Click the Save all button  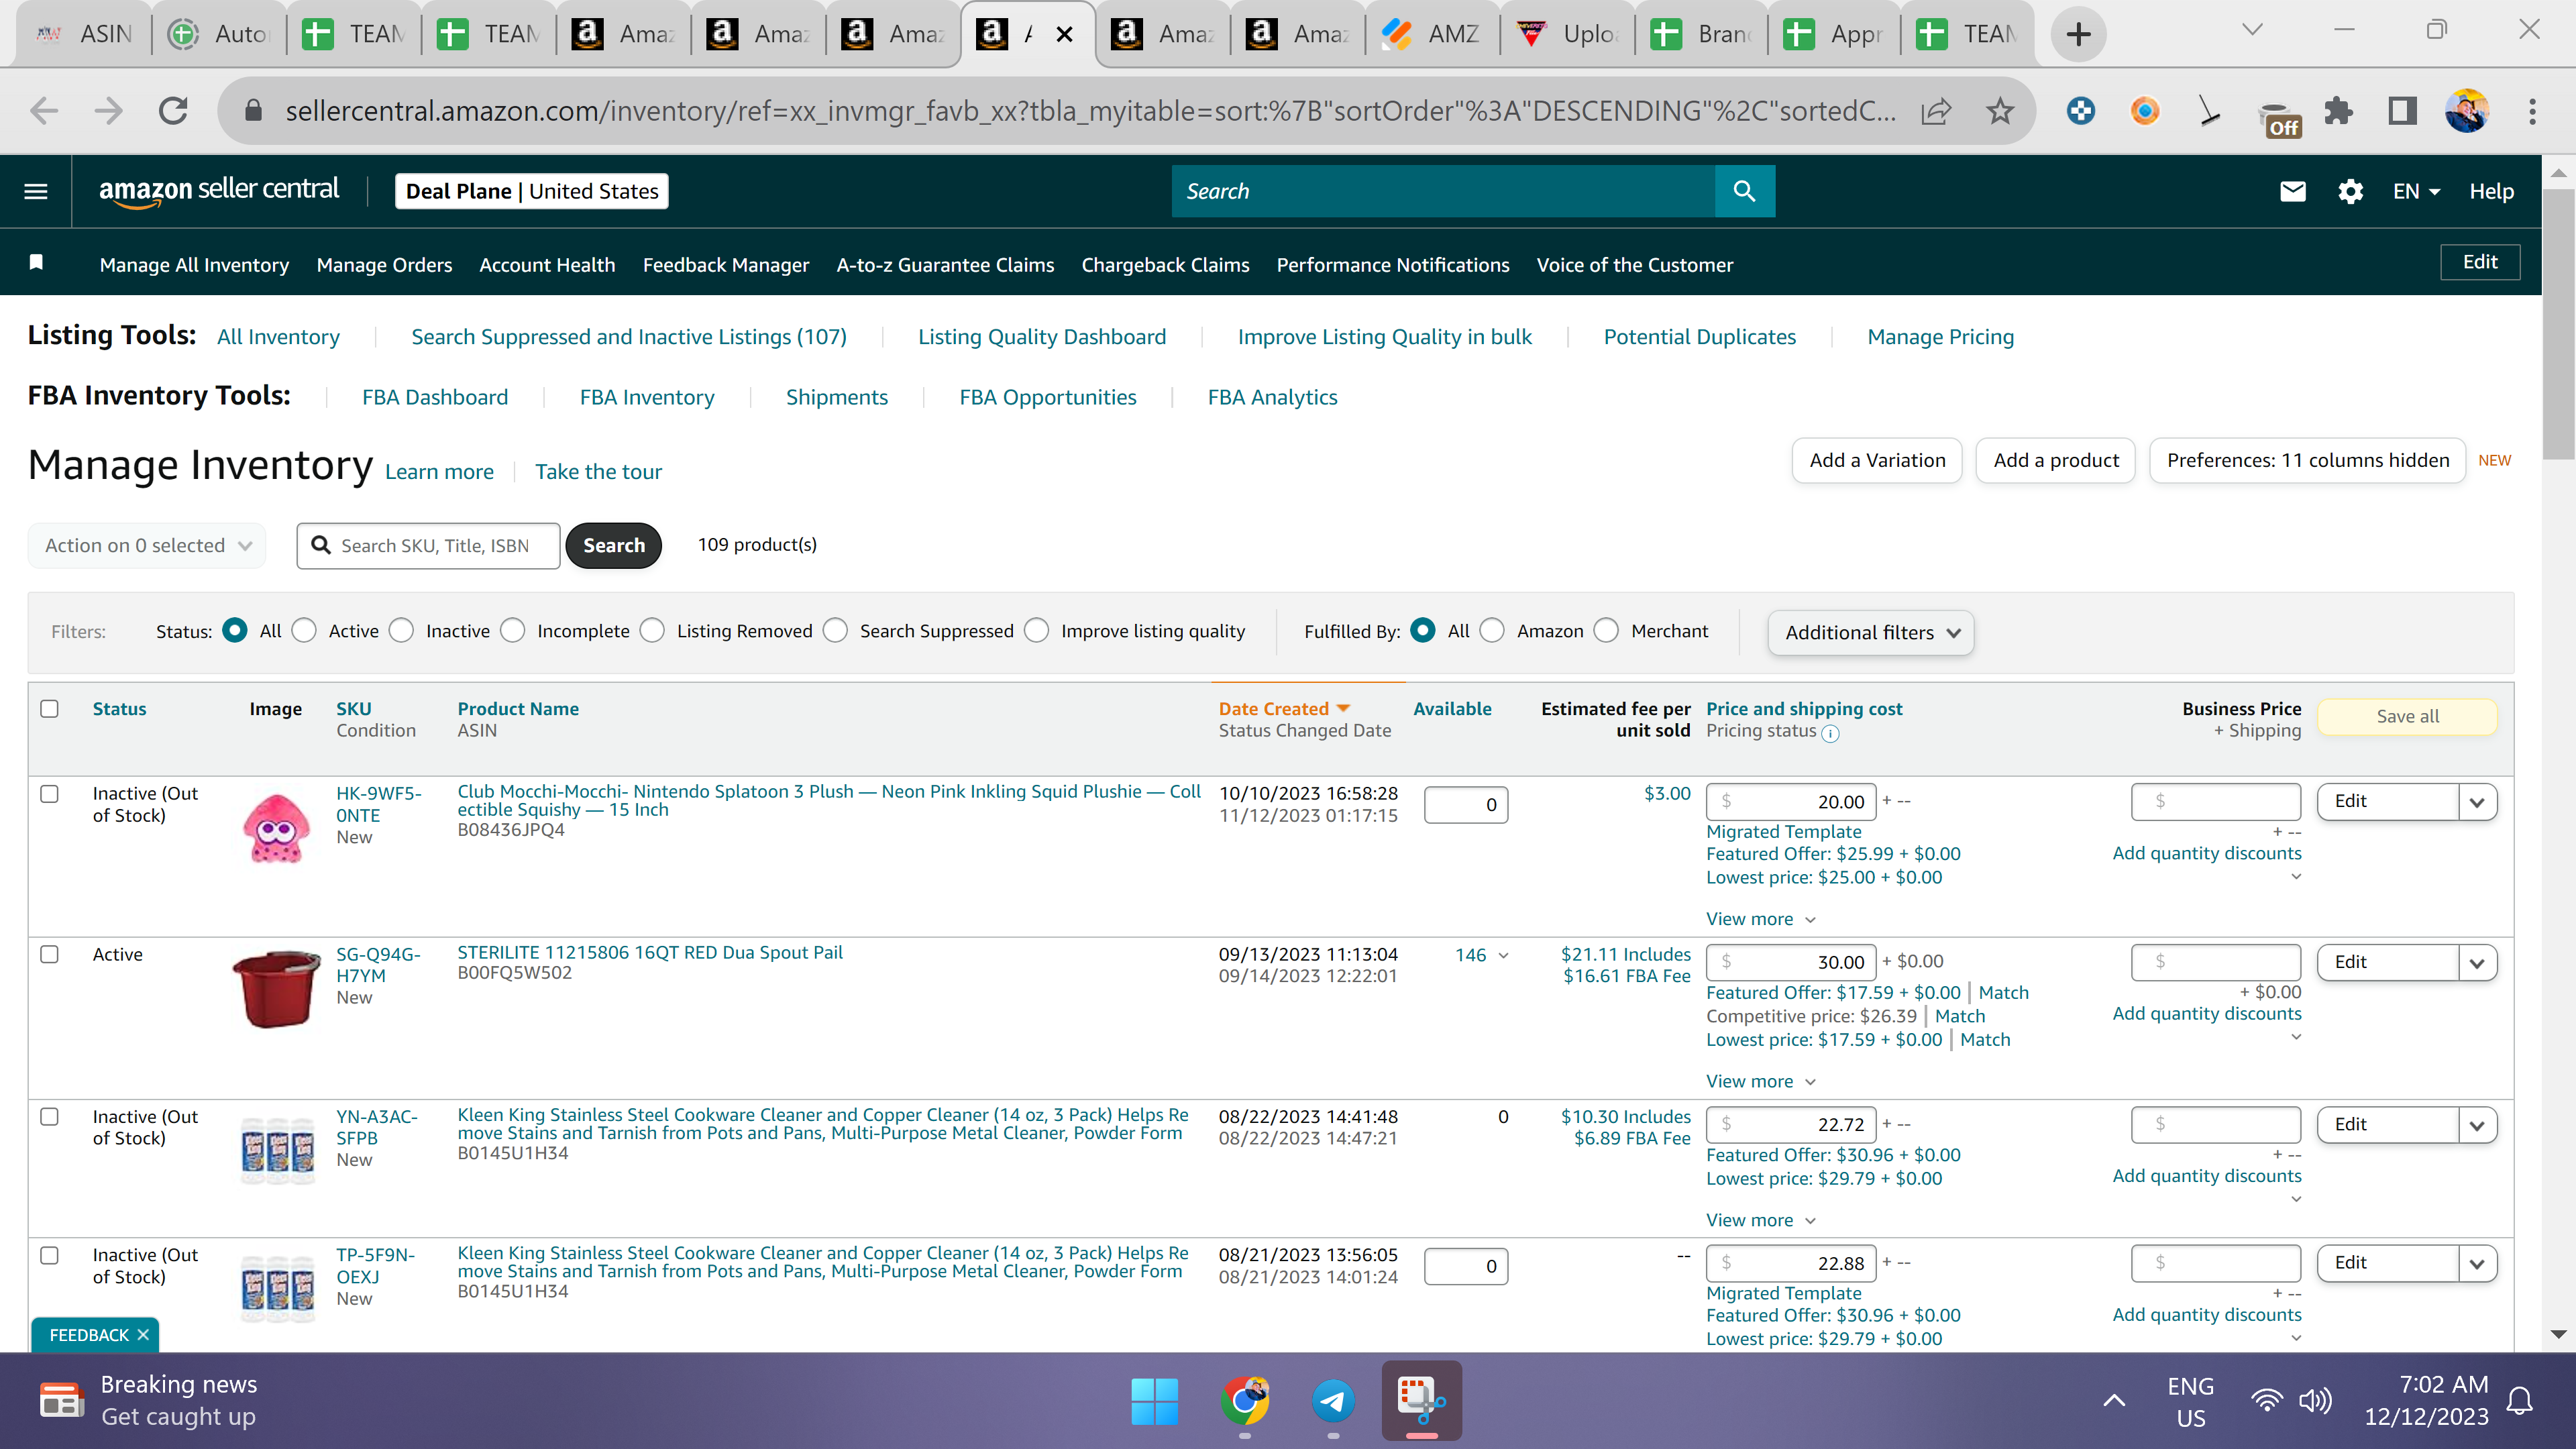[2407, 716]
